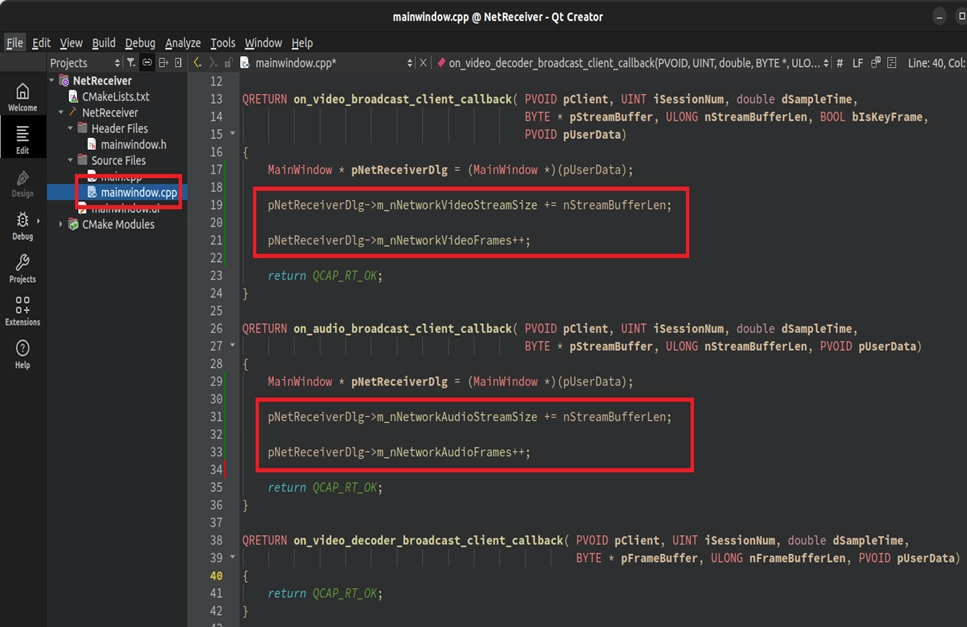Collapse the NetReceiver root project node
The height and width of the screenshot is (627, 967).
[52, 80]
